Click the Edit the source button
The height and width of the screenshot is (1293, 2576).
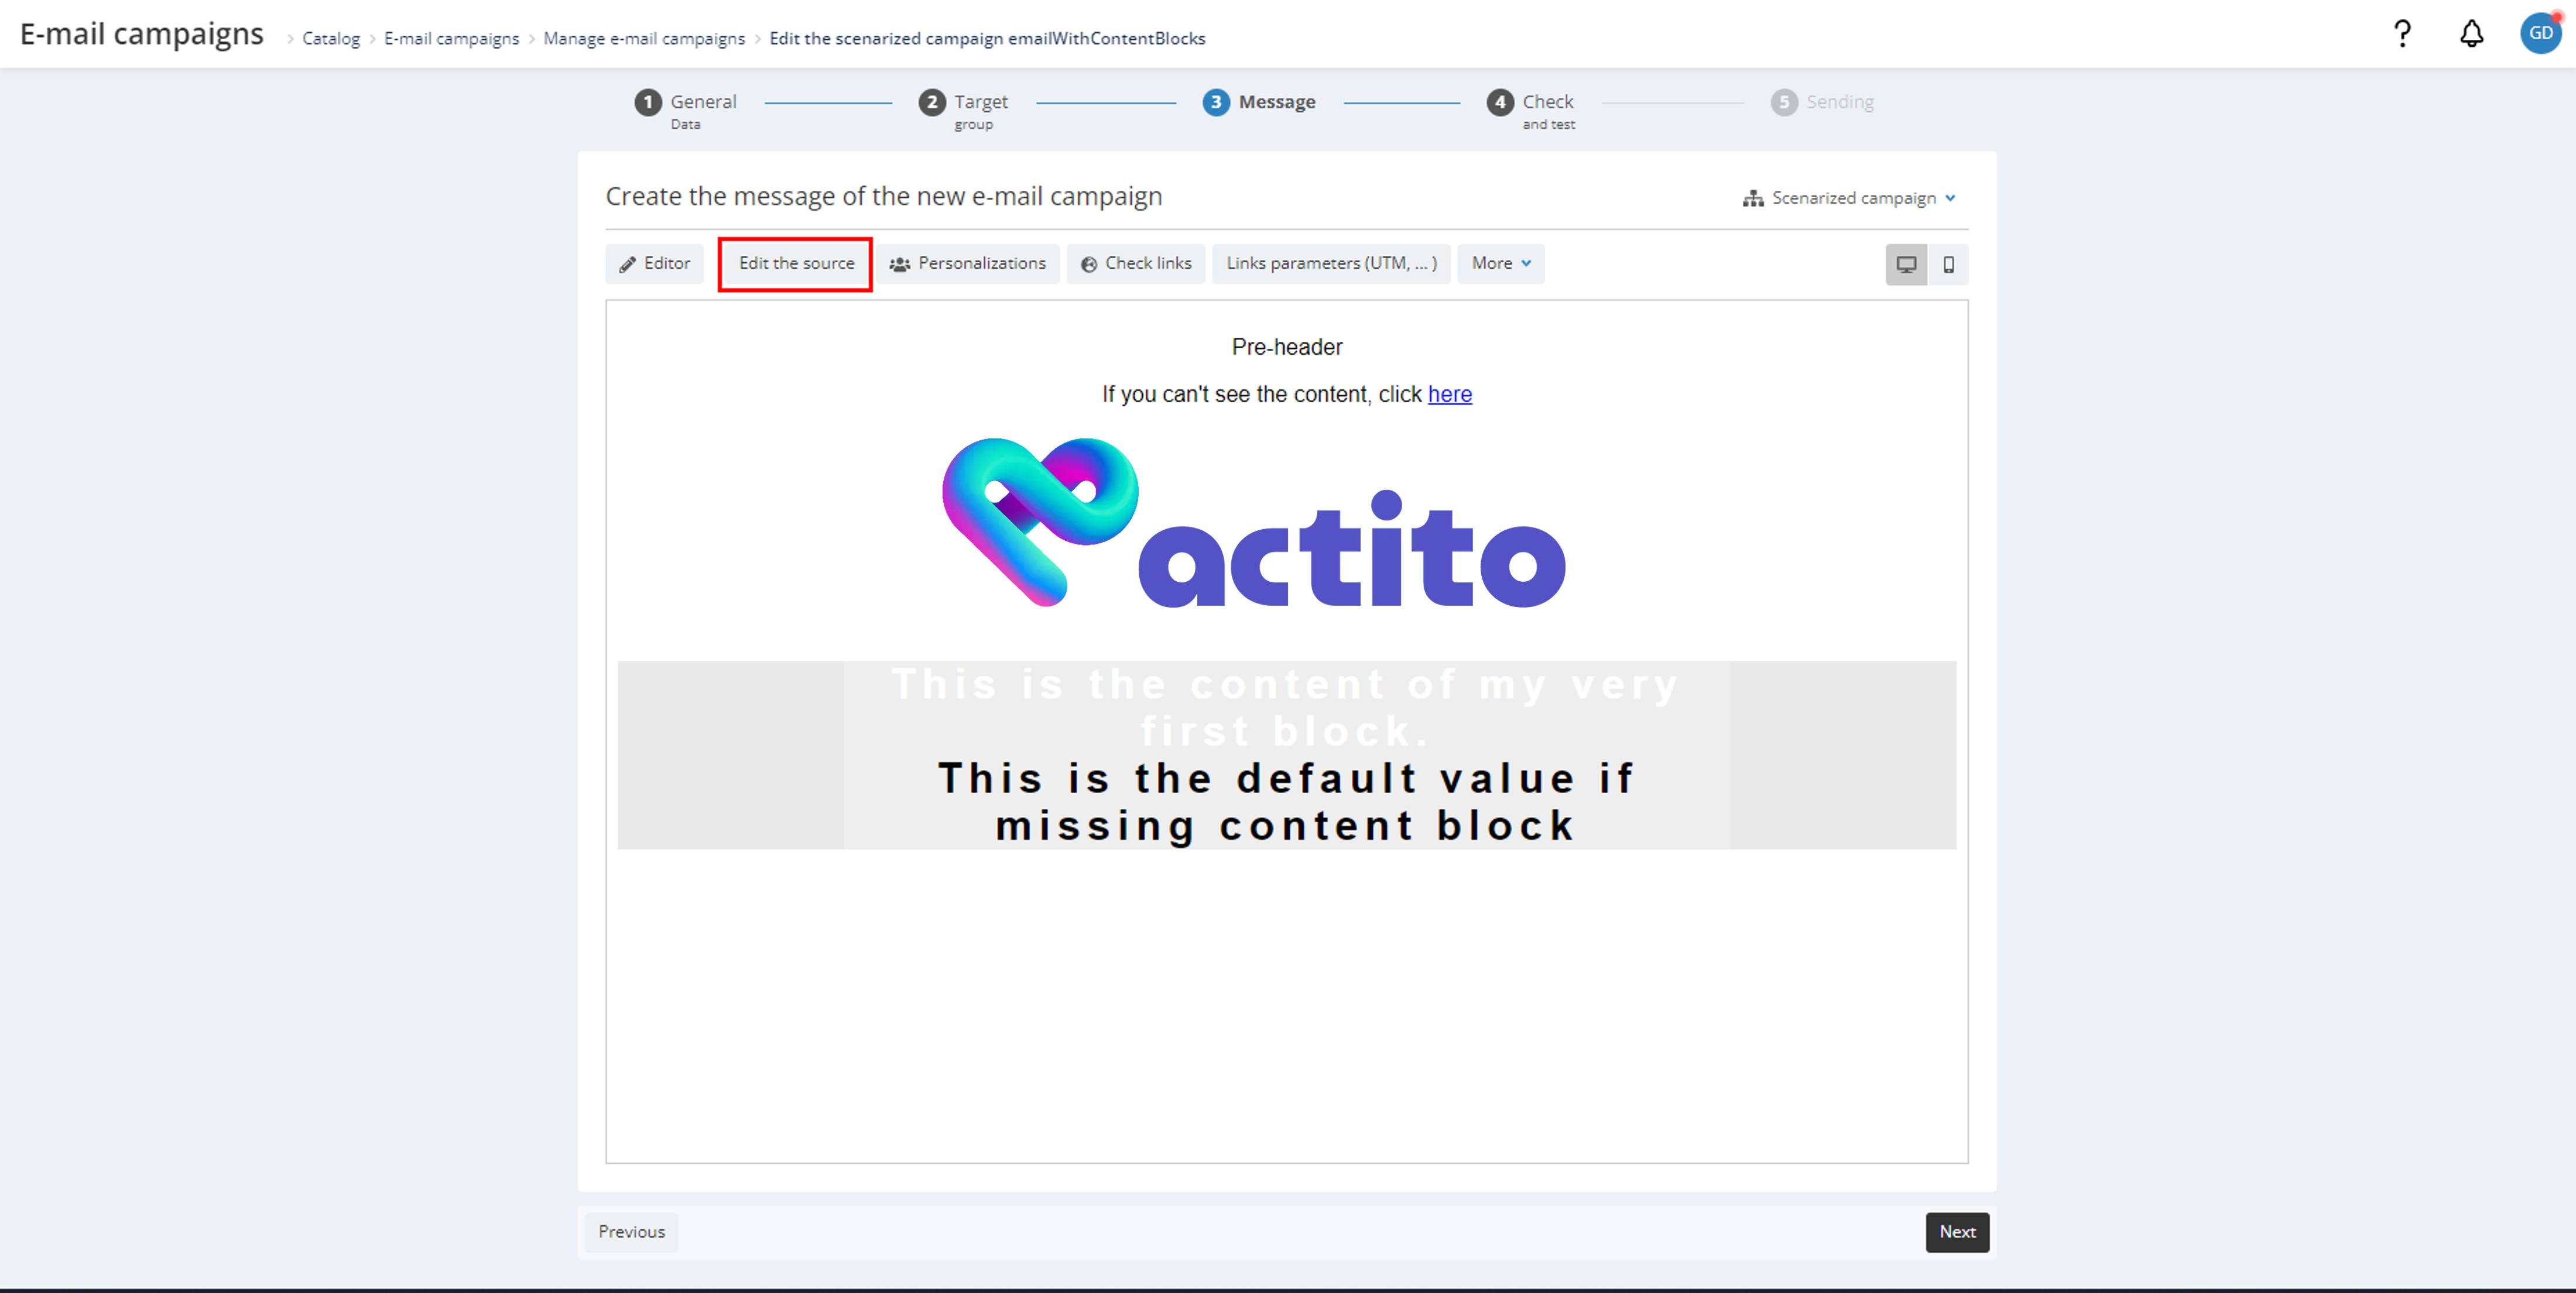[796, 264]
